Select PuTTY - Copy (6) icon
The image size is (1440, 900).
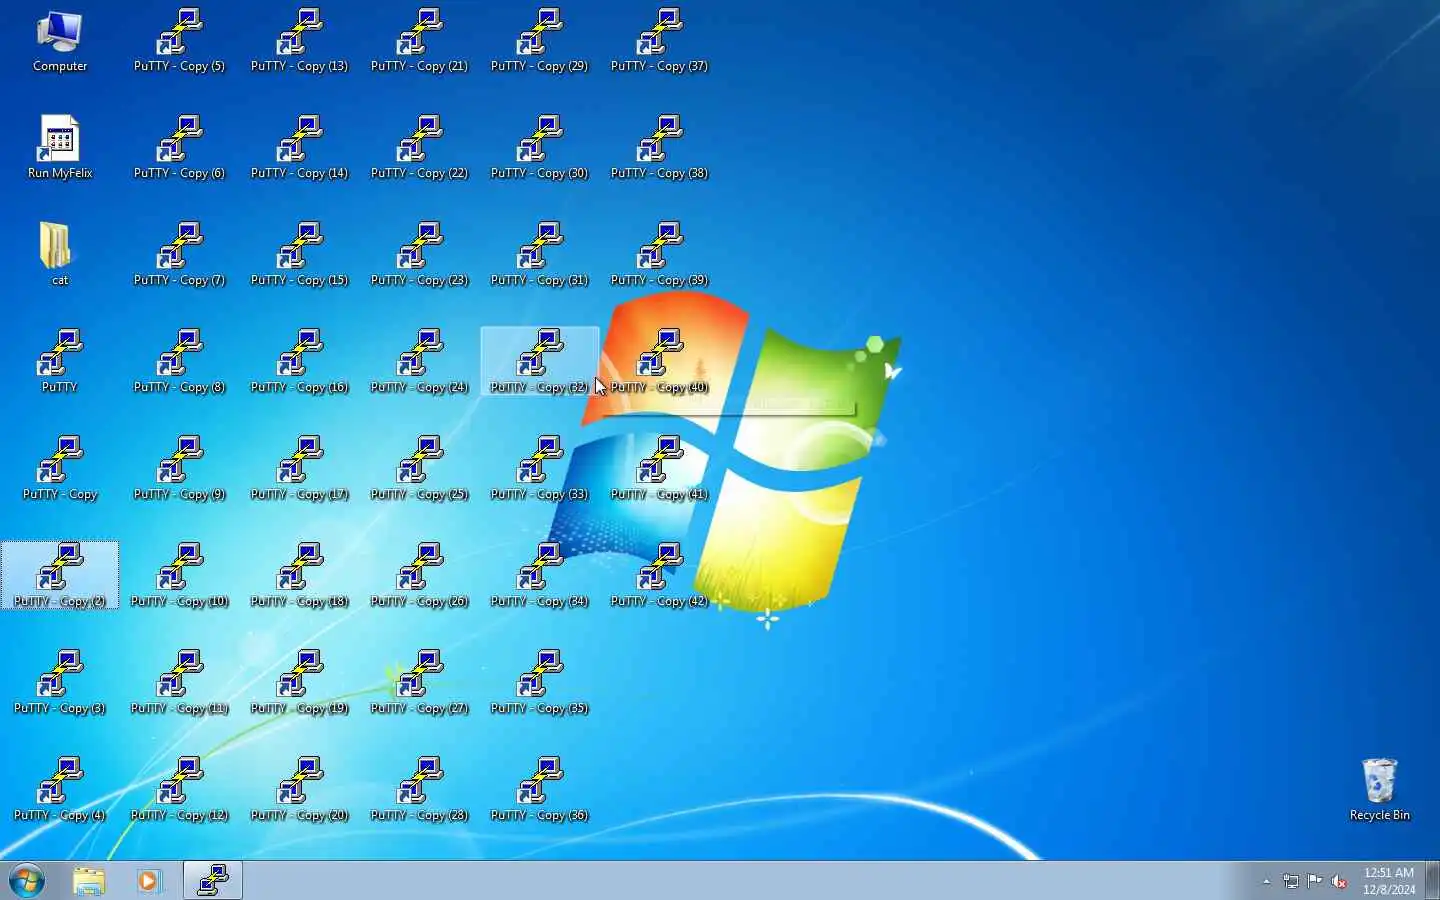tap(180, 148)
